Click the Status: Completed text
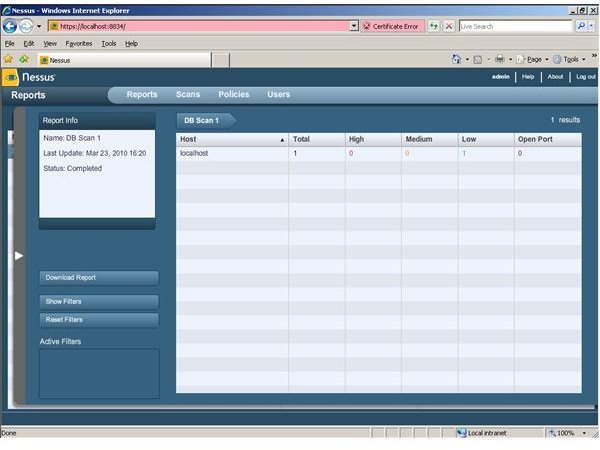The image size is (600, 450). [x=73, y=168]
